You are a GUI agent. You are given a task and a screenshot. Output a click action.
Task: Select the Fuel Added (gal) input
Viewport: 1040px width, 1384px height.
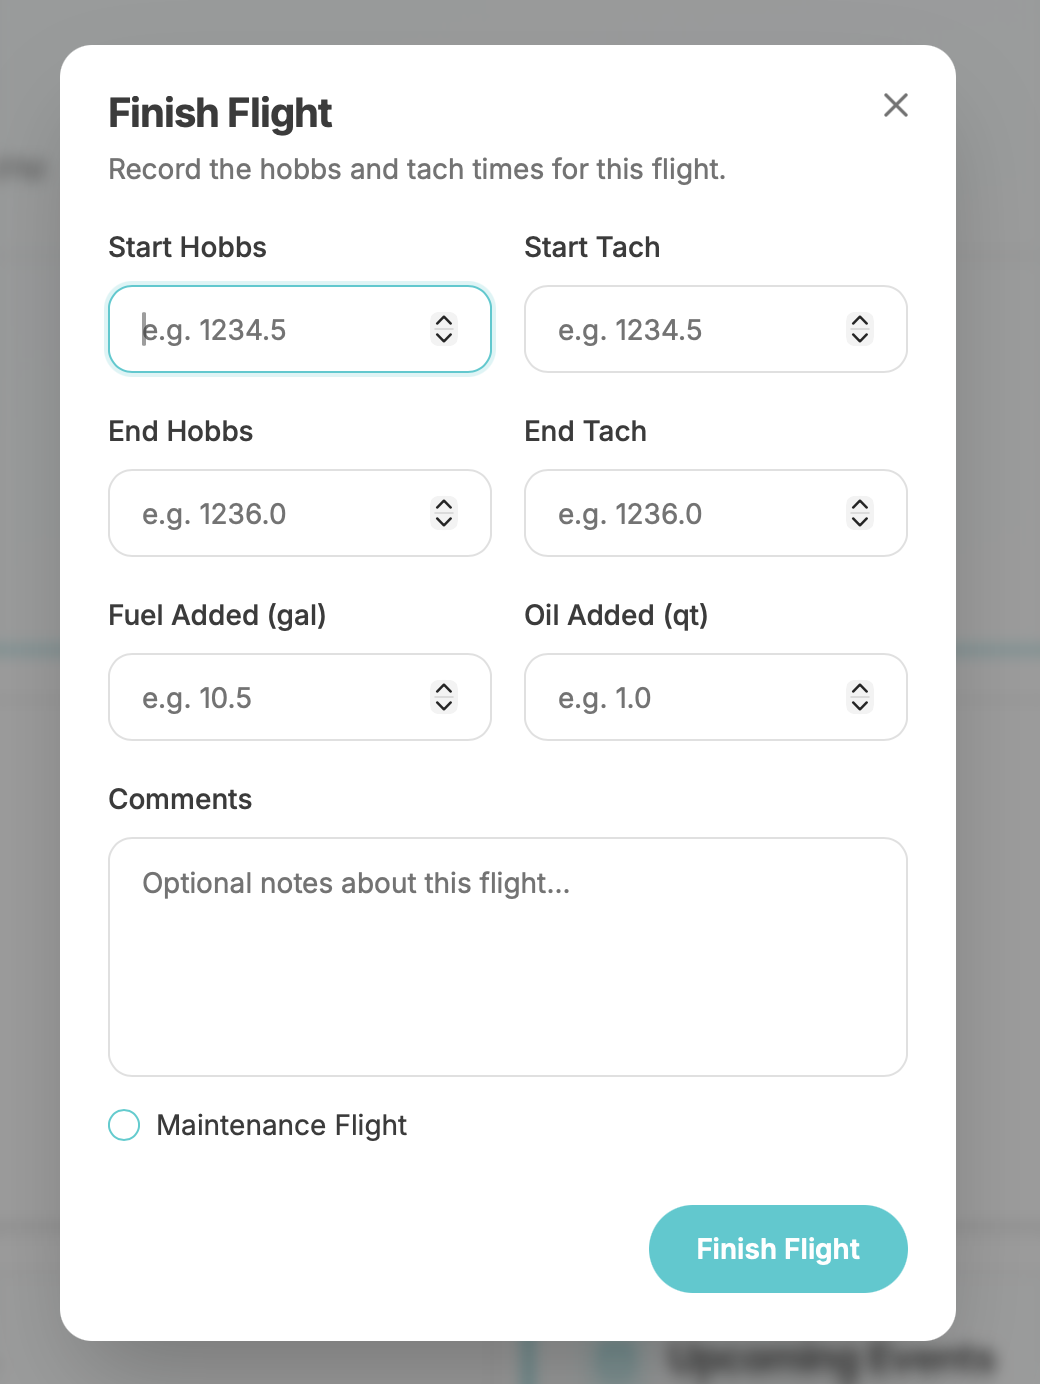coord(280,698)
